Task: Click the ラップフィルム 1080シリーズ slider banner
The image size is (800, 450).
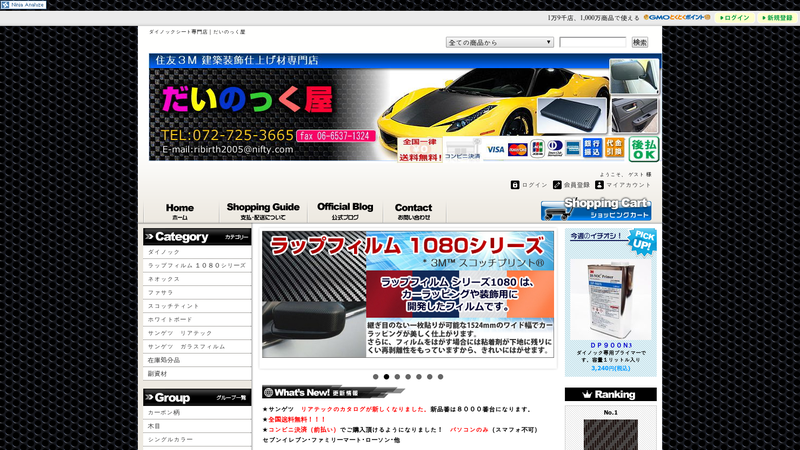Action: tap(408, 294)
